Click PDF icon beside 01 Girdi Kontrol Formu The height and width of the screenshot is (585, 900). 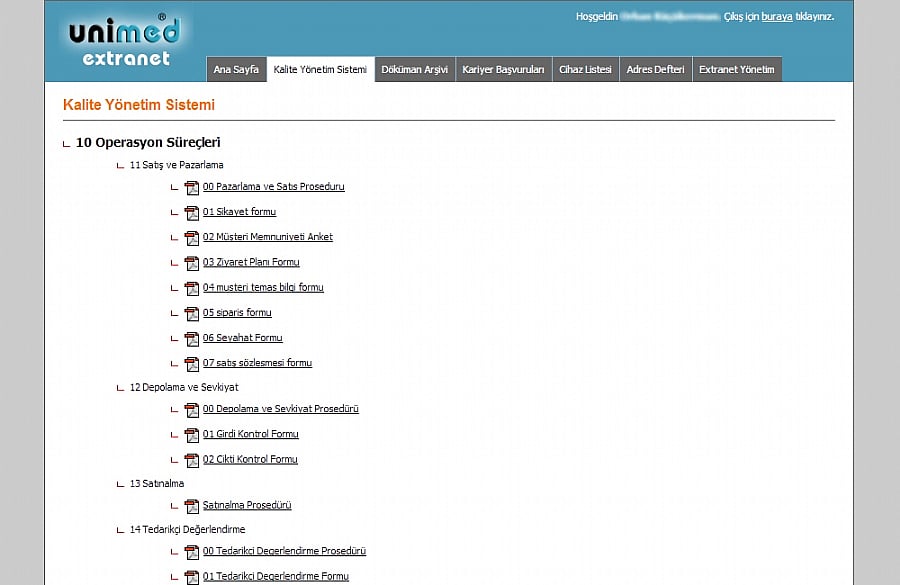point(192,436)
